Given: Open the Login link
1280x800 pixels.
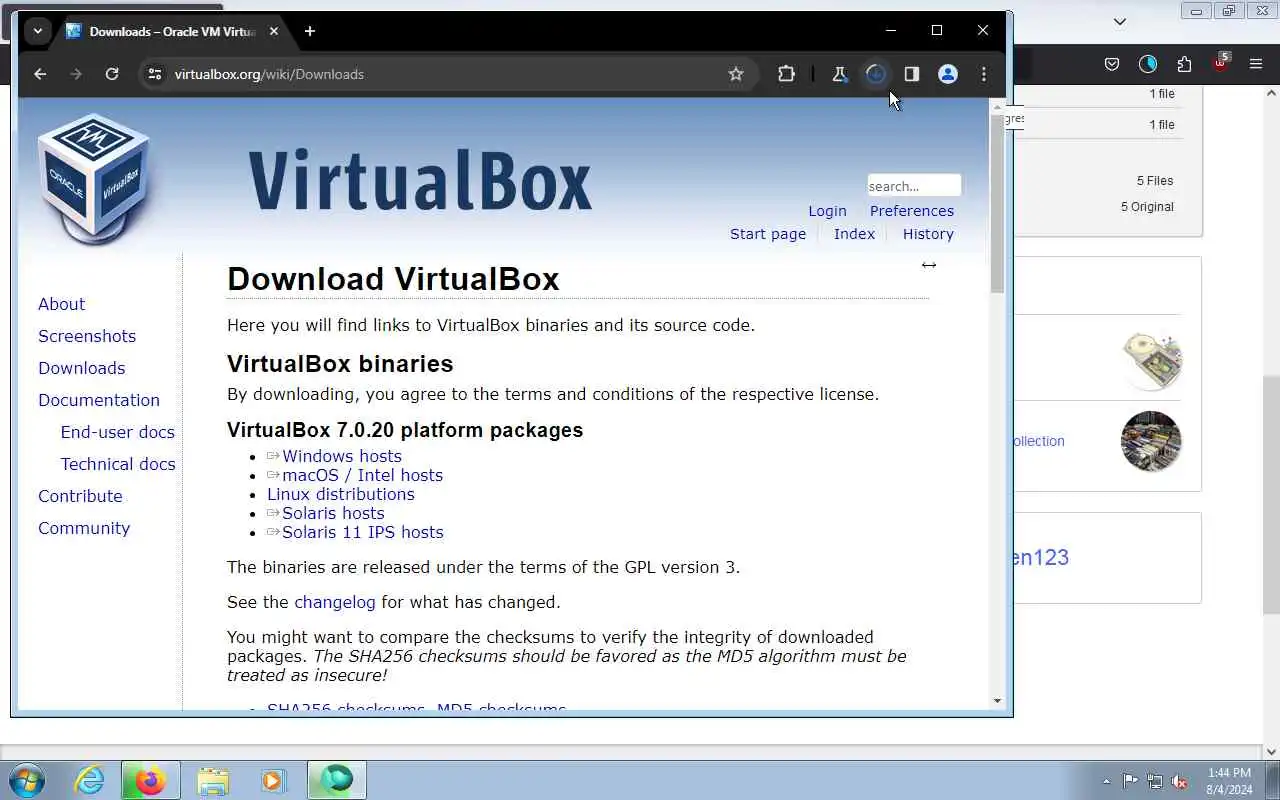Looking at the screenshot, I should point(827,211).
